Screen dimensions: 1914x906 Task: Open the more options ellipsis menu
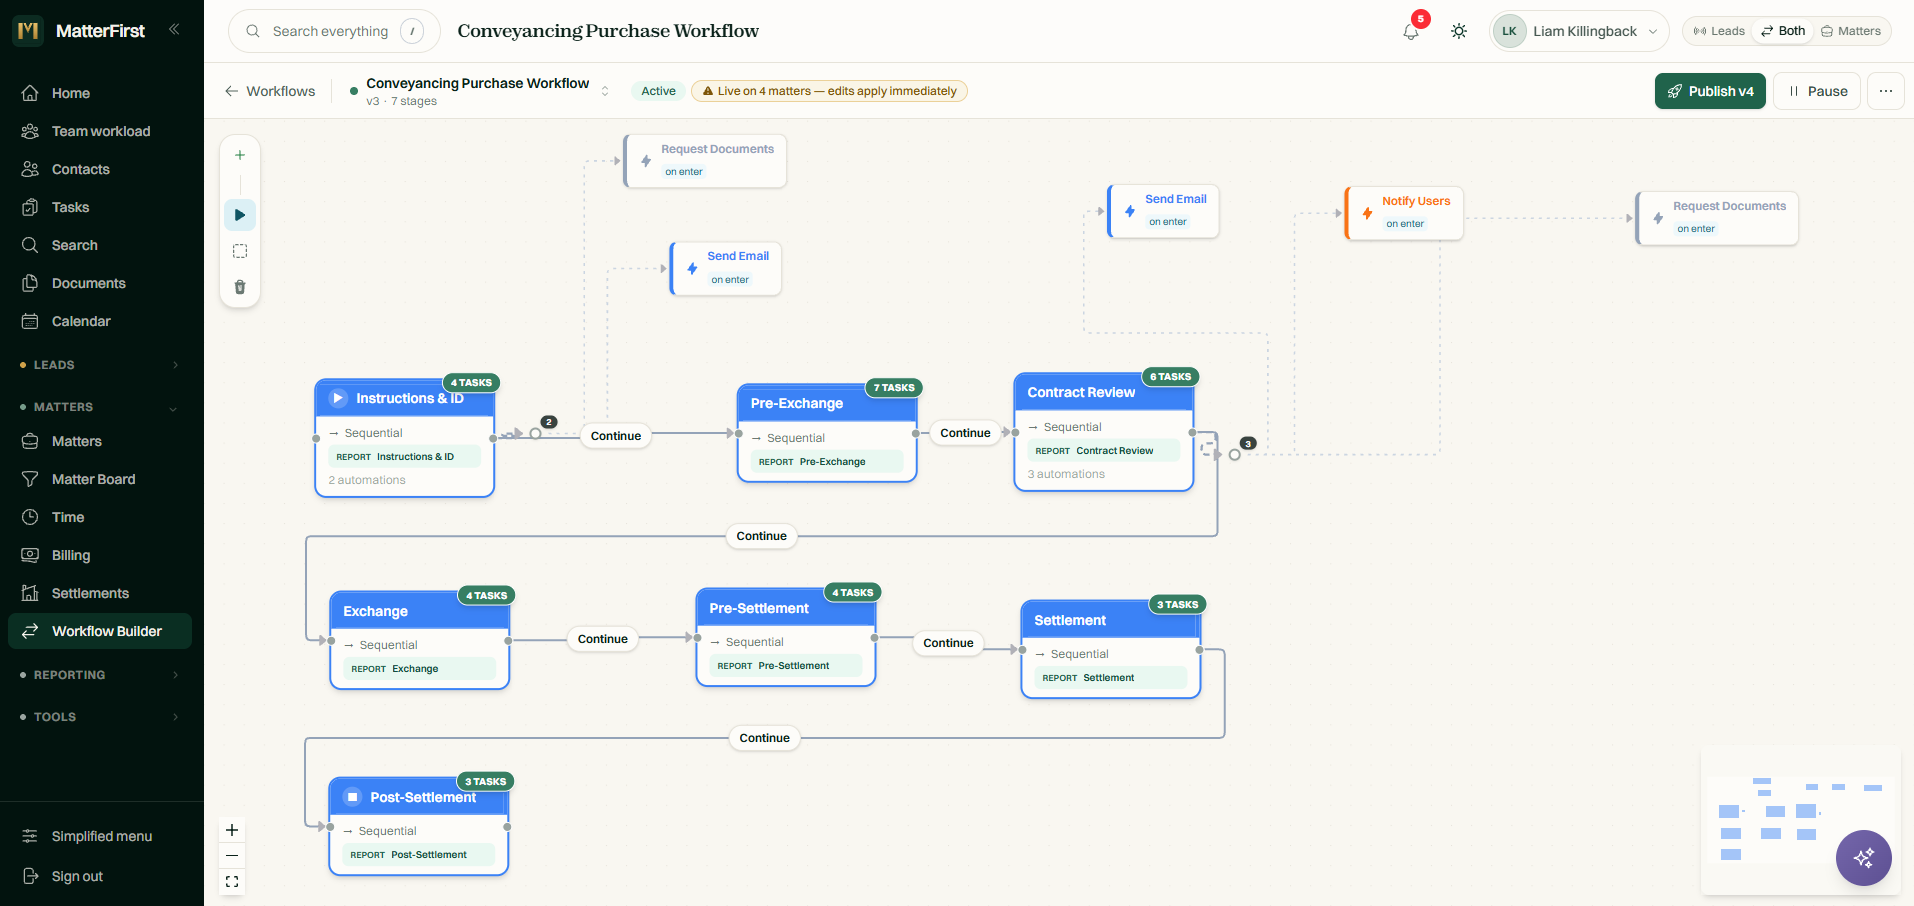(1885, 91)
